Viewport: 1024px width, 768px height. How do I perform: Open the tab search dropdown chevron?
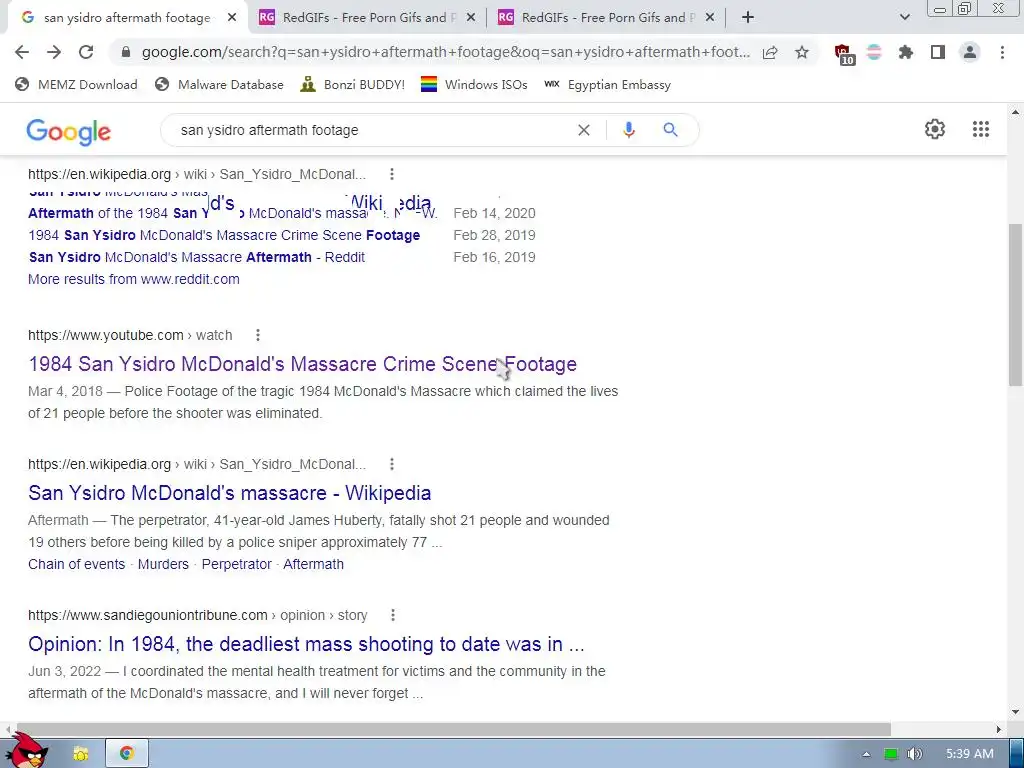[904, 18]
